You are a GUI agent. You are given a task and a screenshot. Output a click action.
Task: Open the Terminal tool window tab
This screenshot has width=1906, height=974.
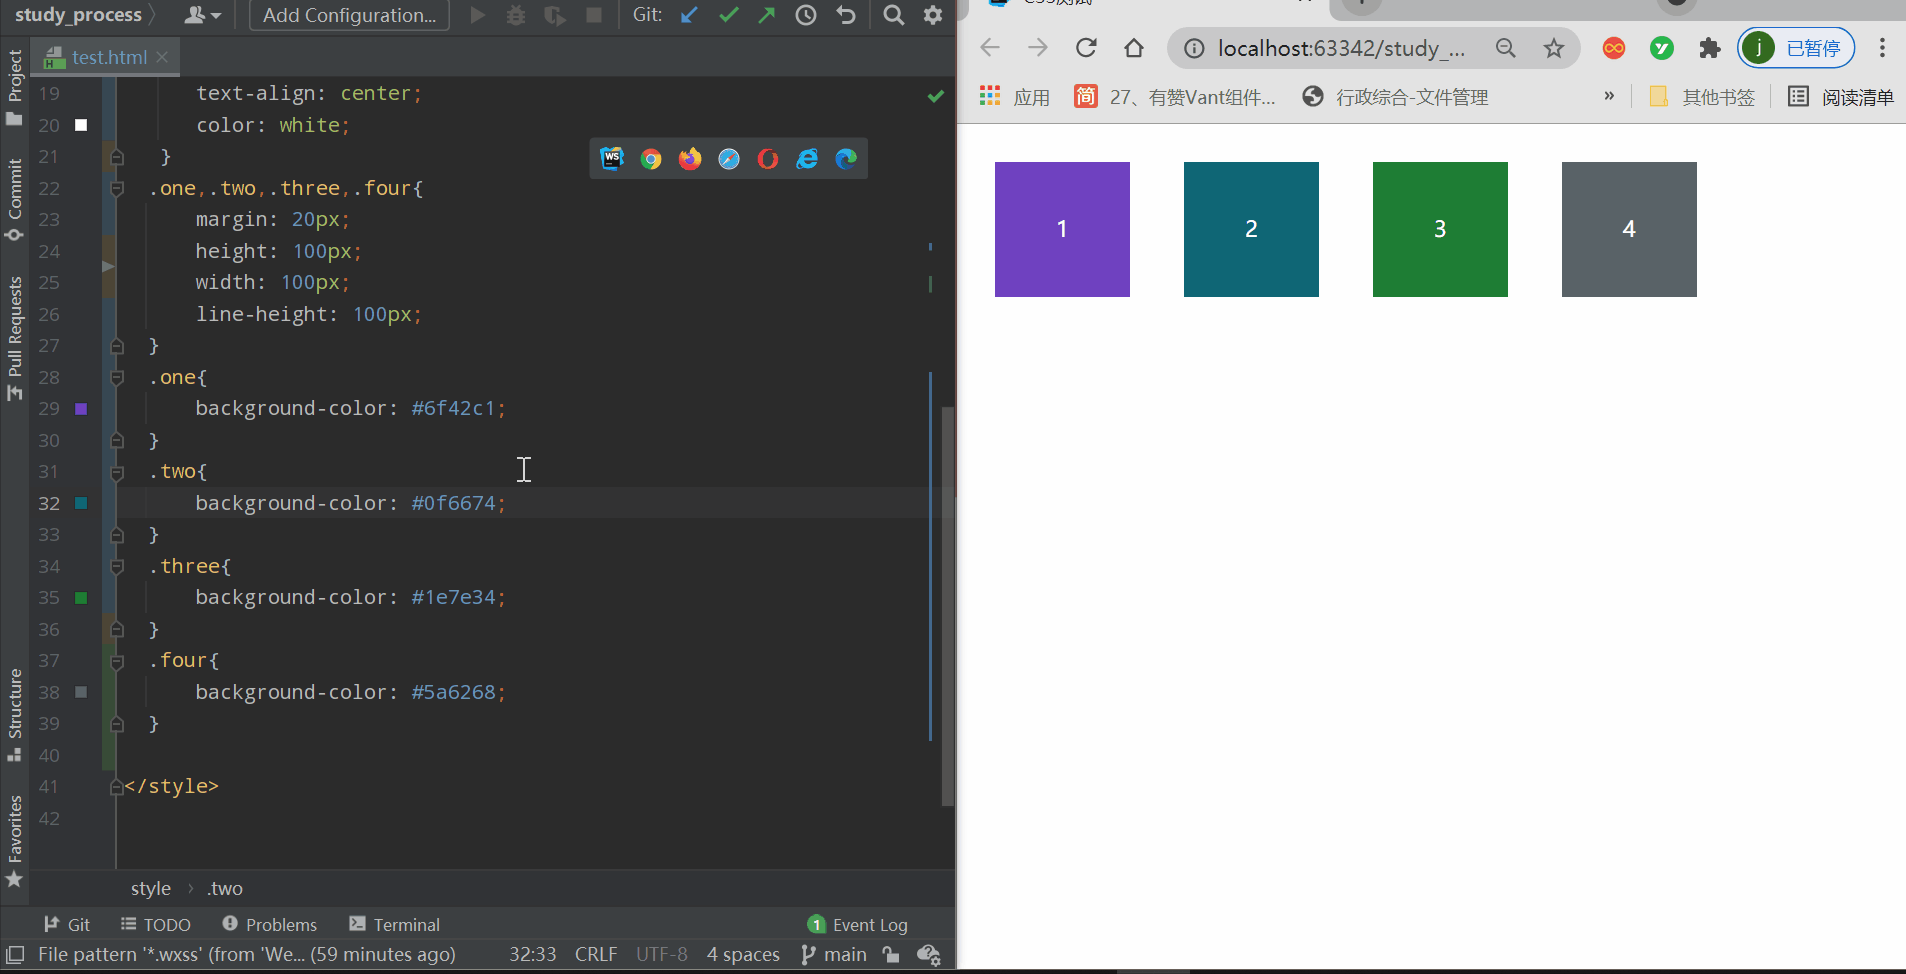tap(395, 925)
